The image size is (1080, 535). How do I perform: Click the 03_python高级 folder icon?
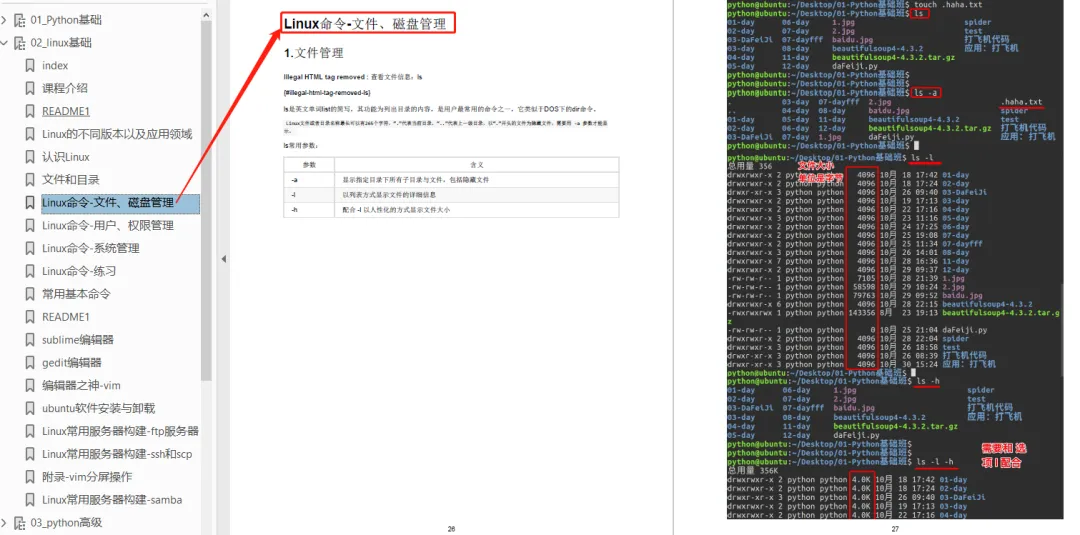[x=19, y=523]
